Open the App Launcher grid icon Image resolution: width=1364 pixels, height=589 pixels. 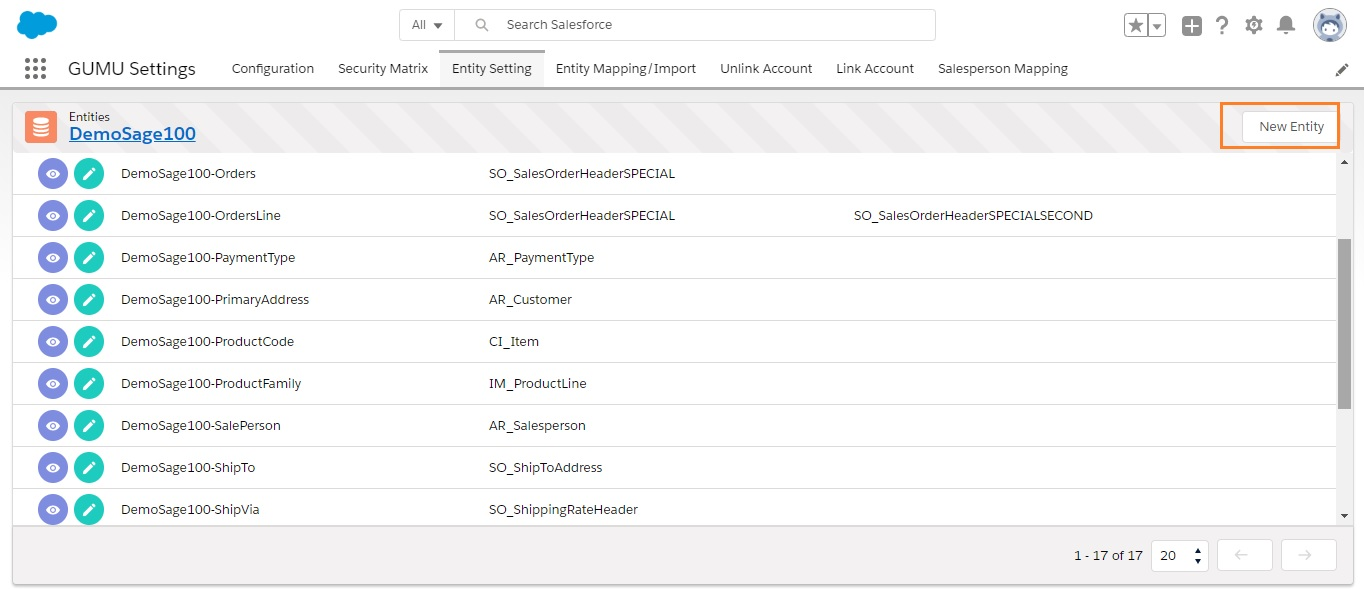[x=35, y=68]
